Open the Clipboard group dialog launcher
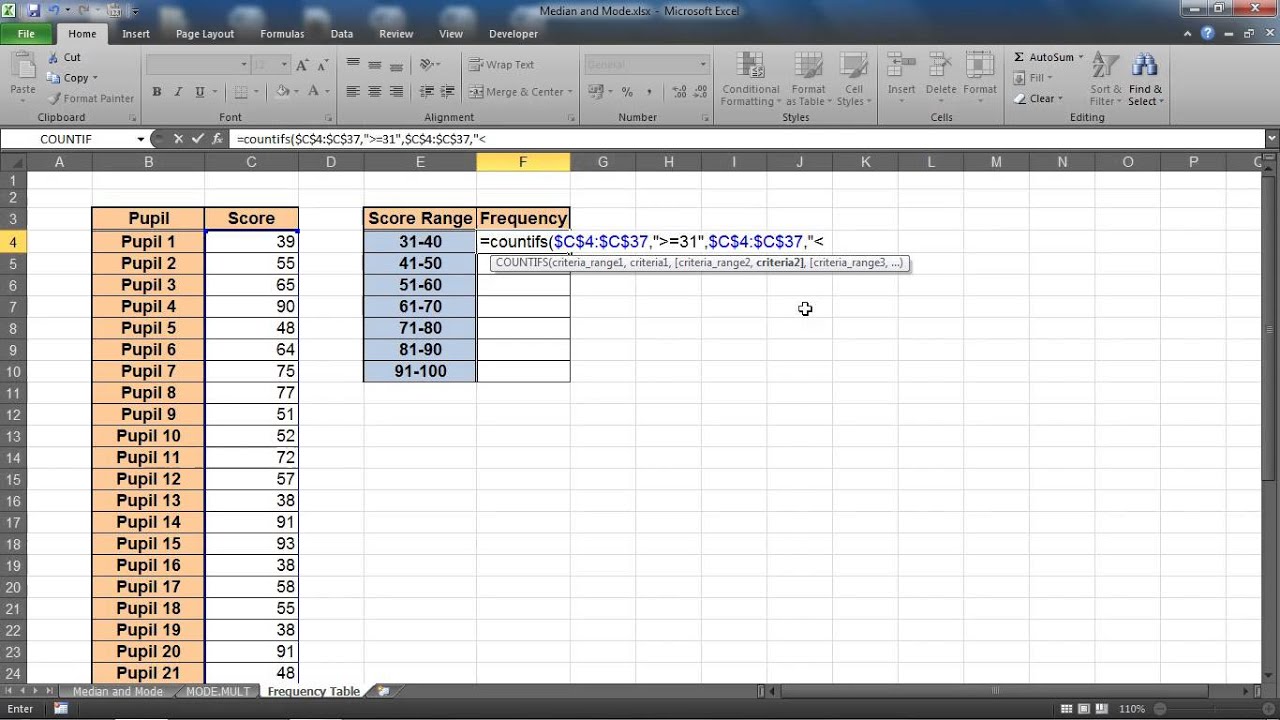Screen dimensions: 1280x720 click(x=131, y=118)
